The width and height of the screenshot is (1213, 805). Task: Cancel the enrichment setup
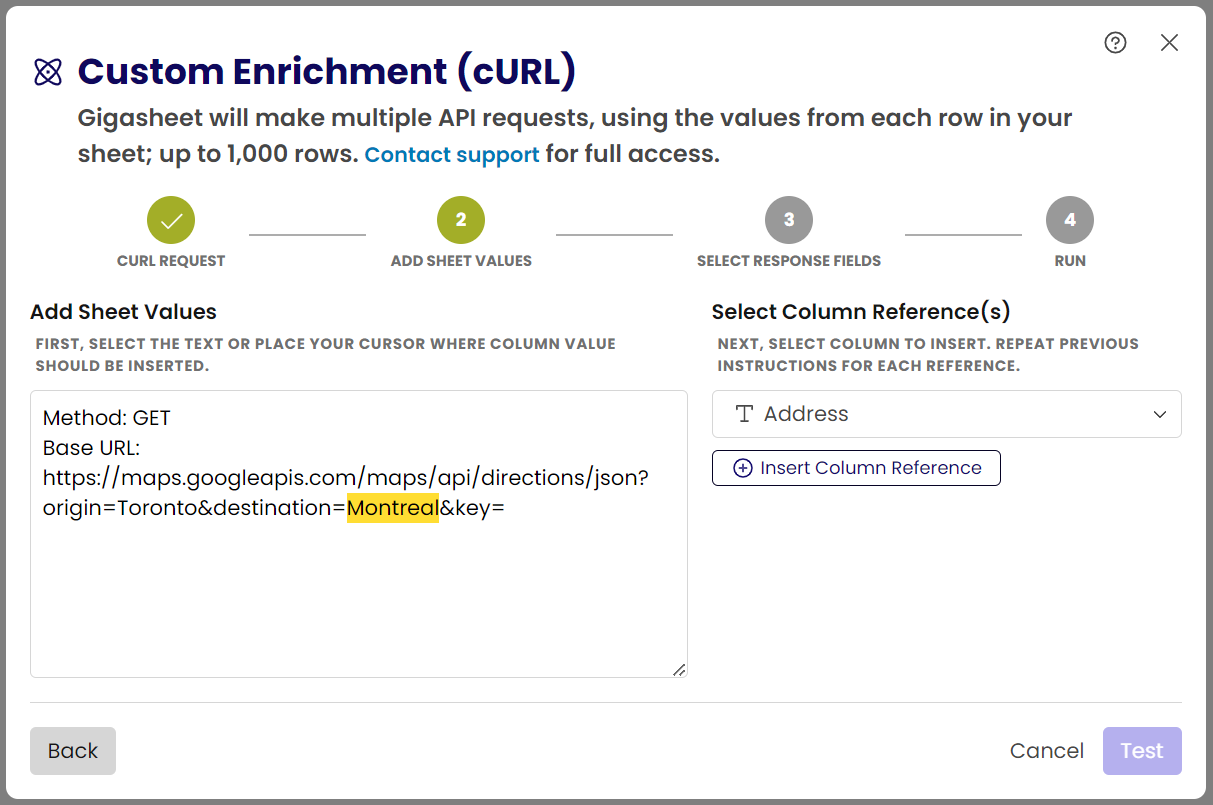tap(1047, 751)
